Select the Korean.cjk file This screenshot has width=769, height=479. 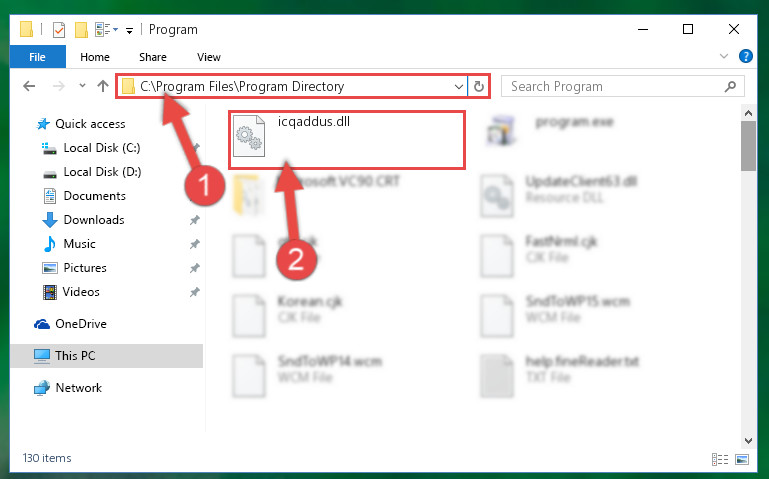click(309, 301)
